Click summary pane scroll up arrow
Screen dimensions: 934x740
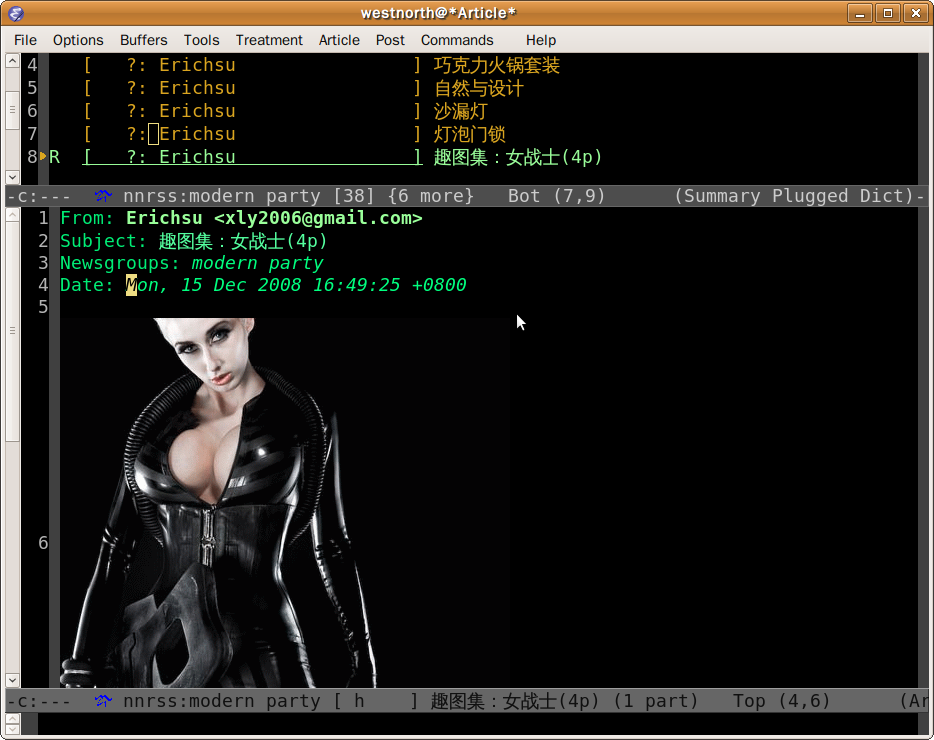(x=12, y=61)
